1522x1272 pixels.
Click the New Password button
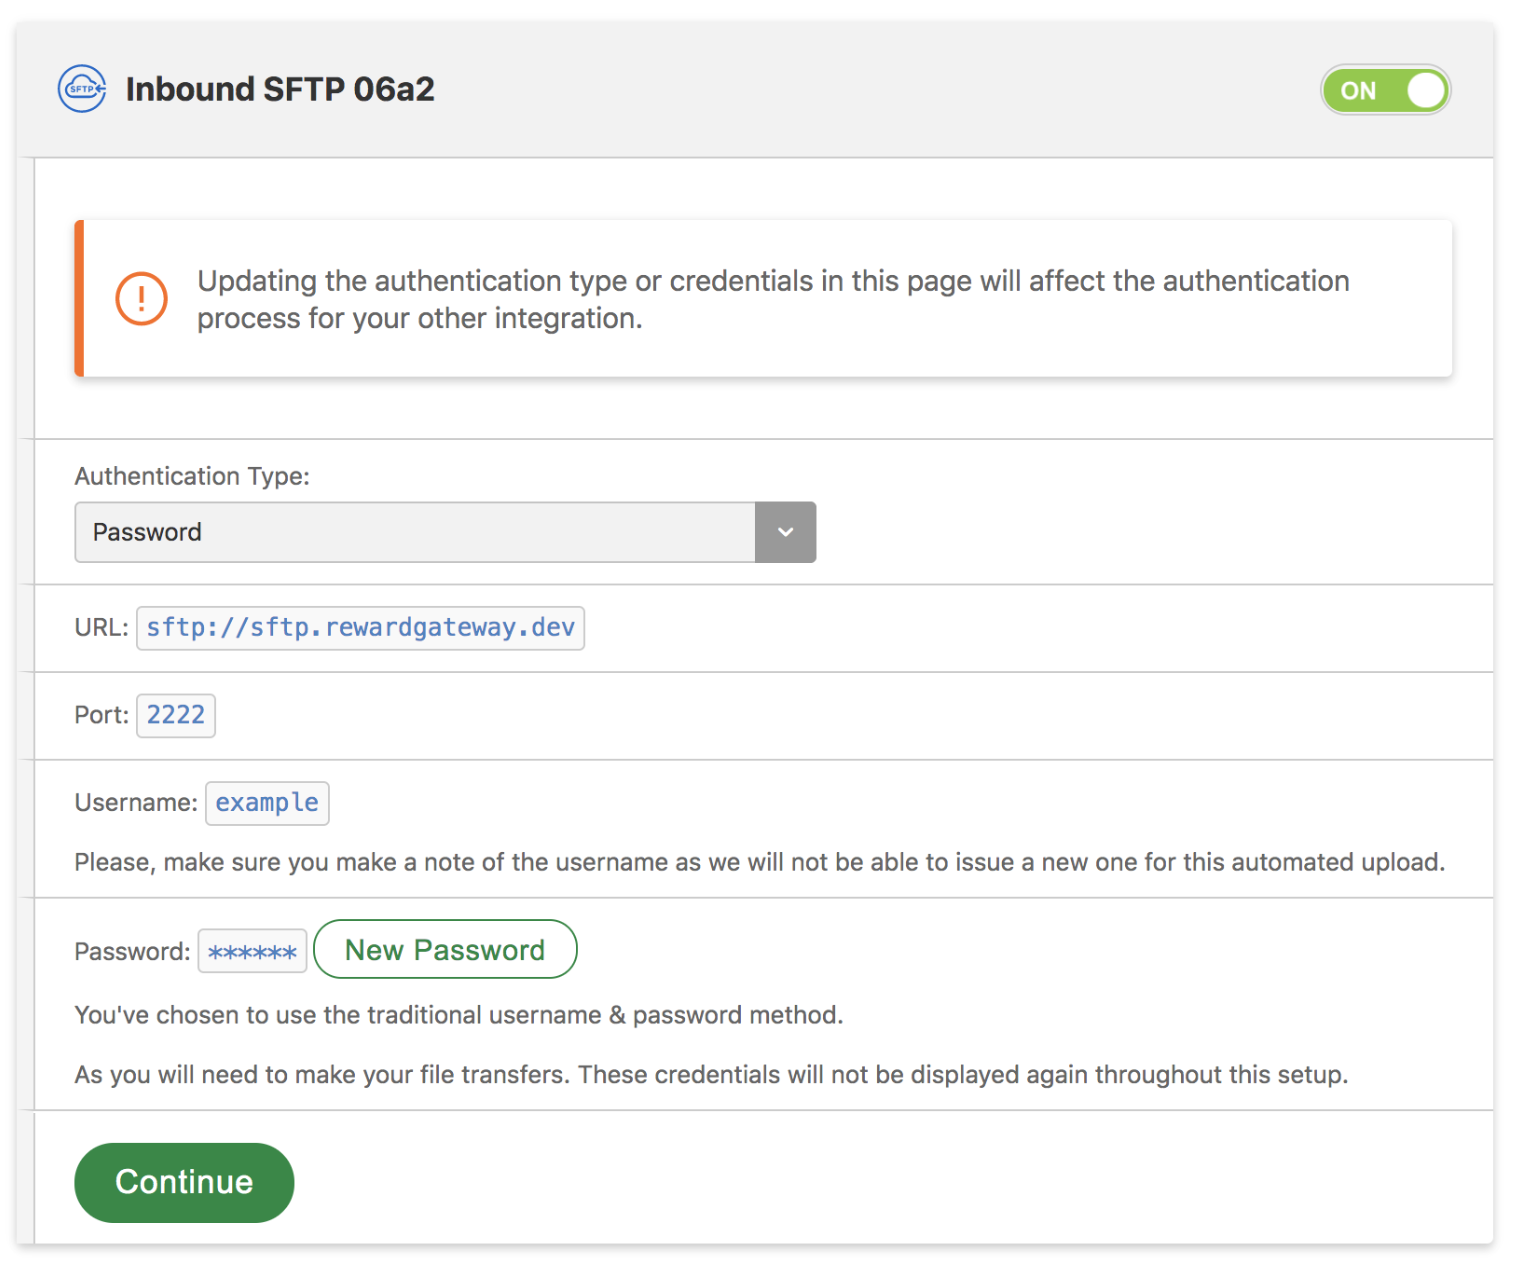click(x=445, y=949)
